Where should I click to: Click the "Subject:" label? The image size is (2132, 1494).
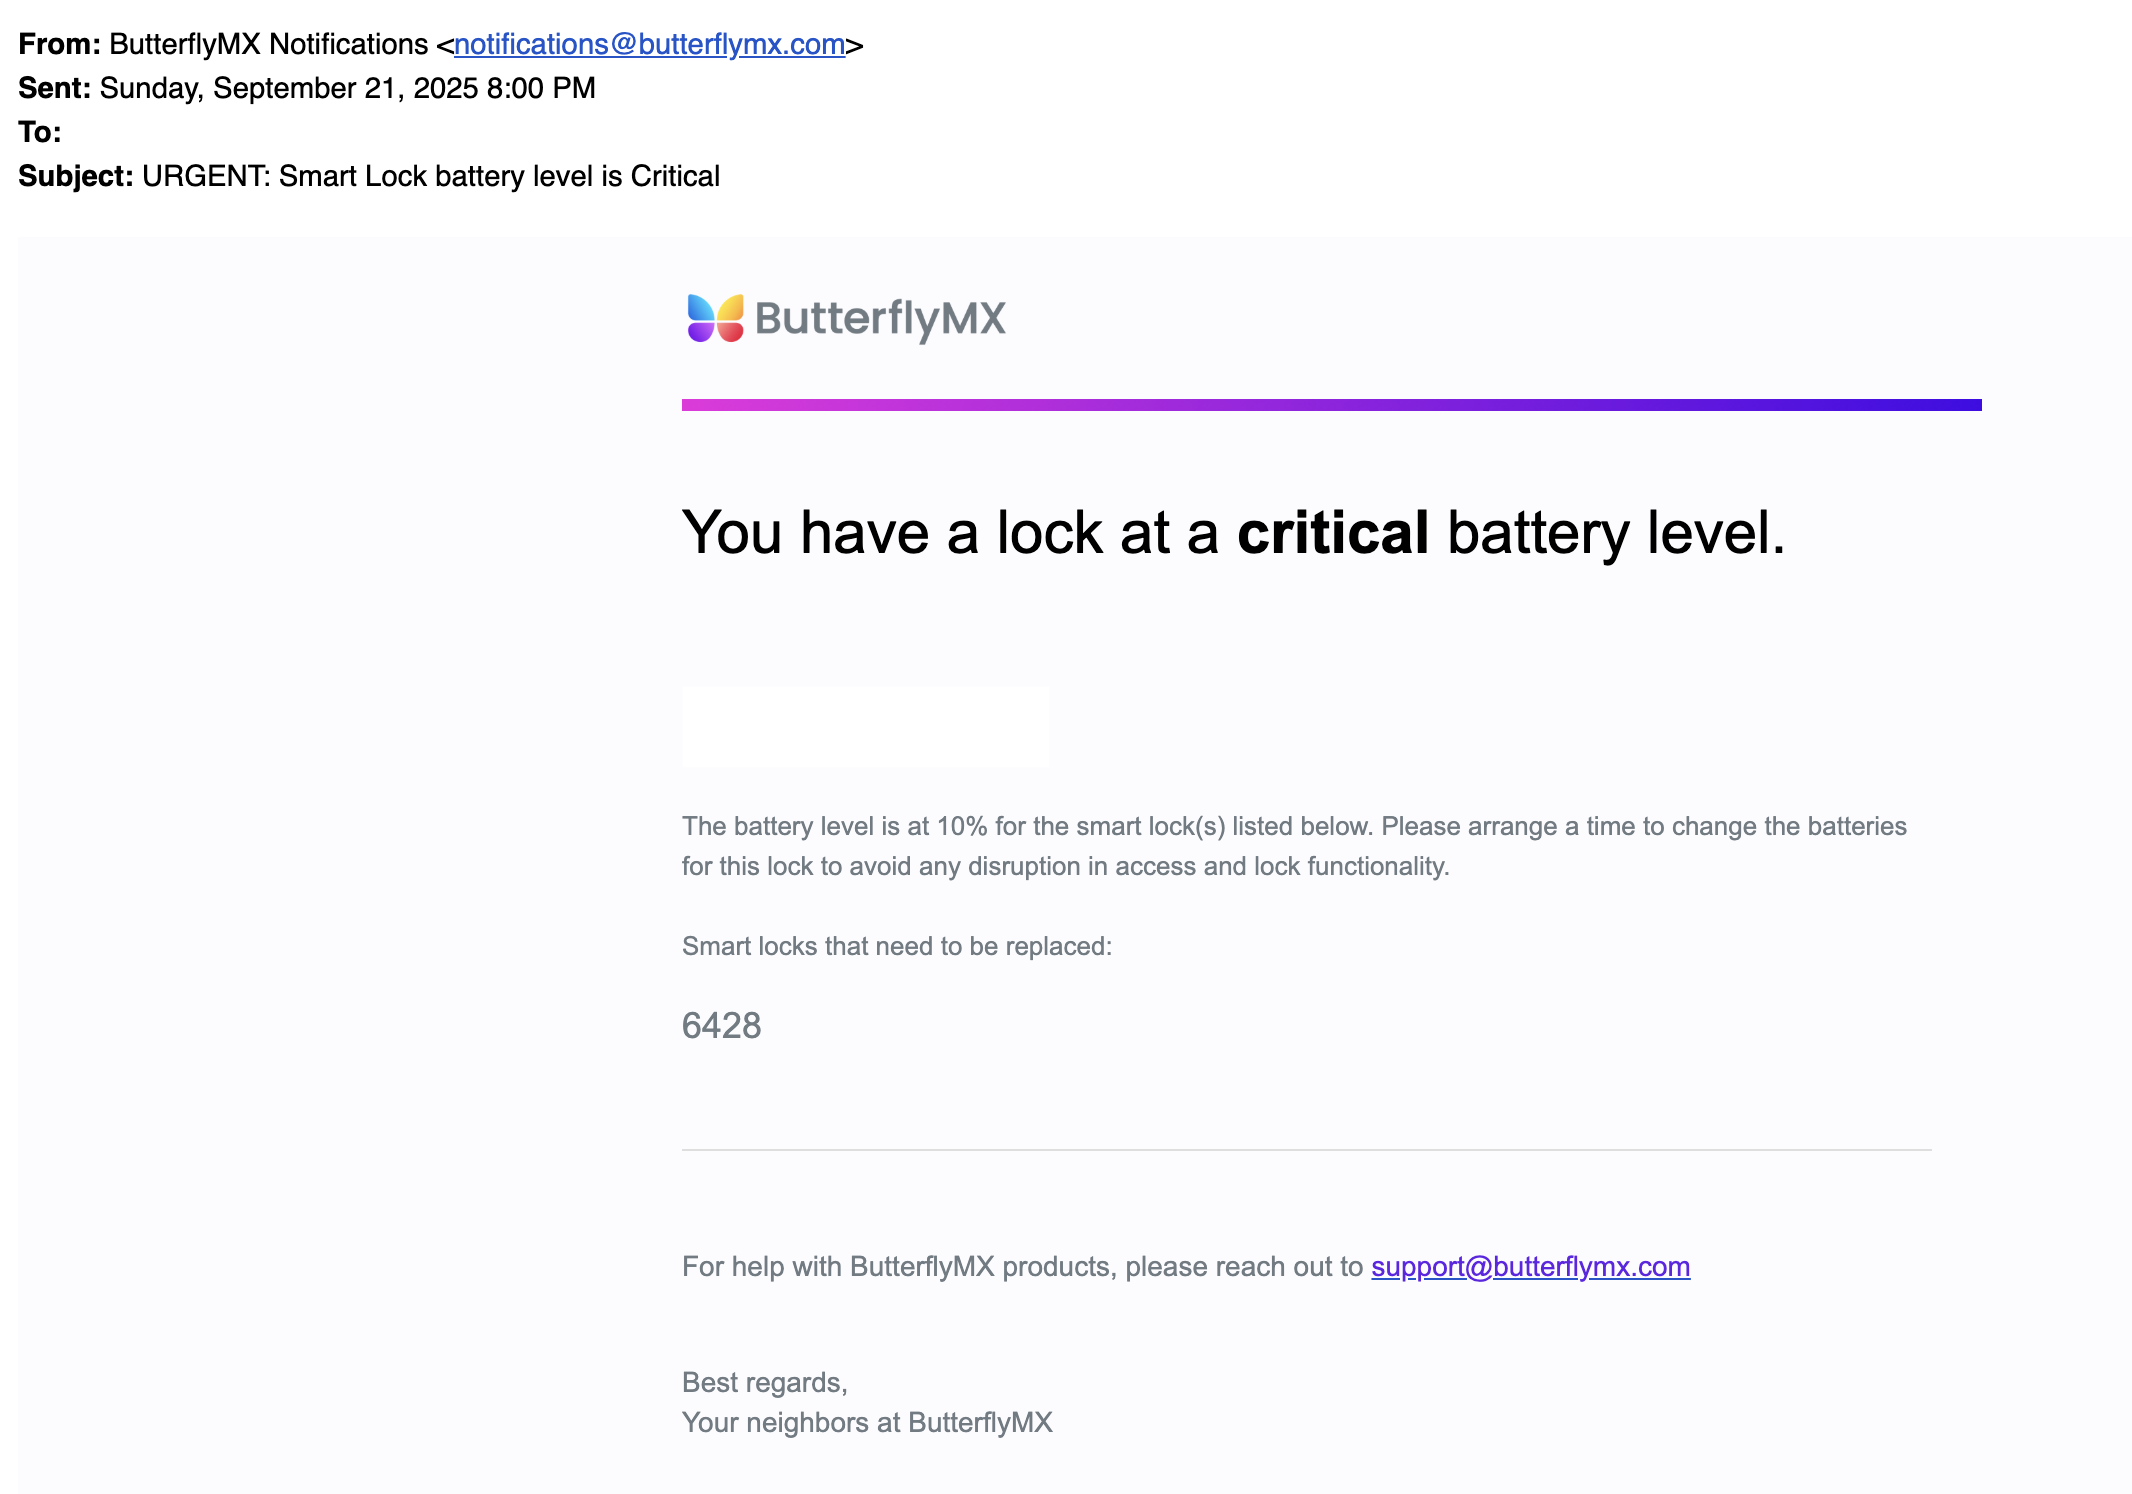75,176
